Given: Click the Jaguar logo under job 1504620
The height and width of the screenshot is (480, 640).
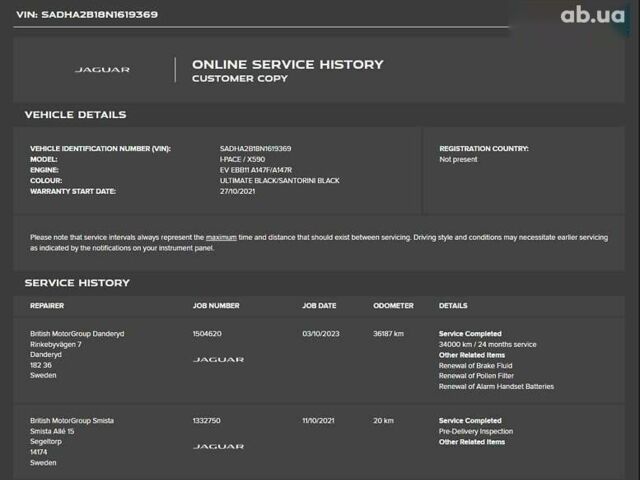Looking at the screenshot, I should tap(218, 360).
